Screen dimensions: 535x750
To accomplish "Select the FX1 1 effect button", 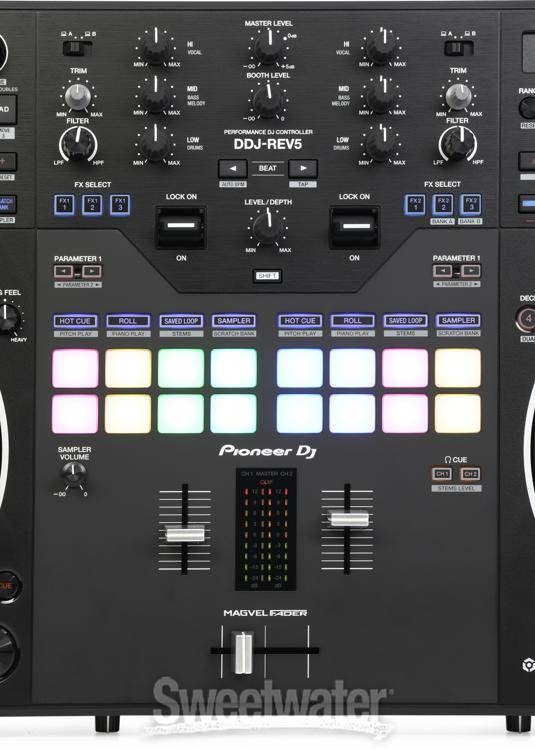I will pos(64,205).
